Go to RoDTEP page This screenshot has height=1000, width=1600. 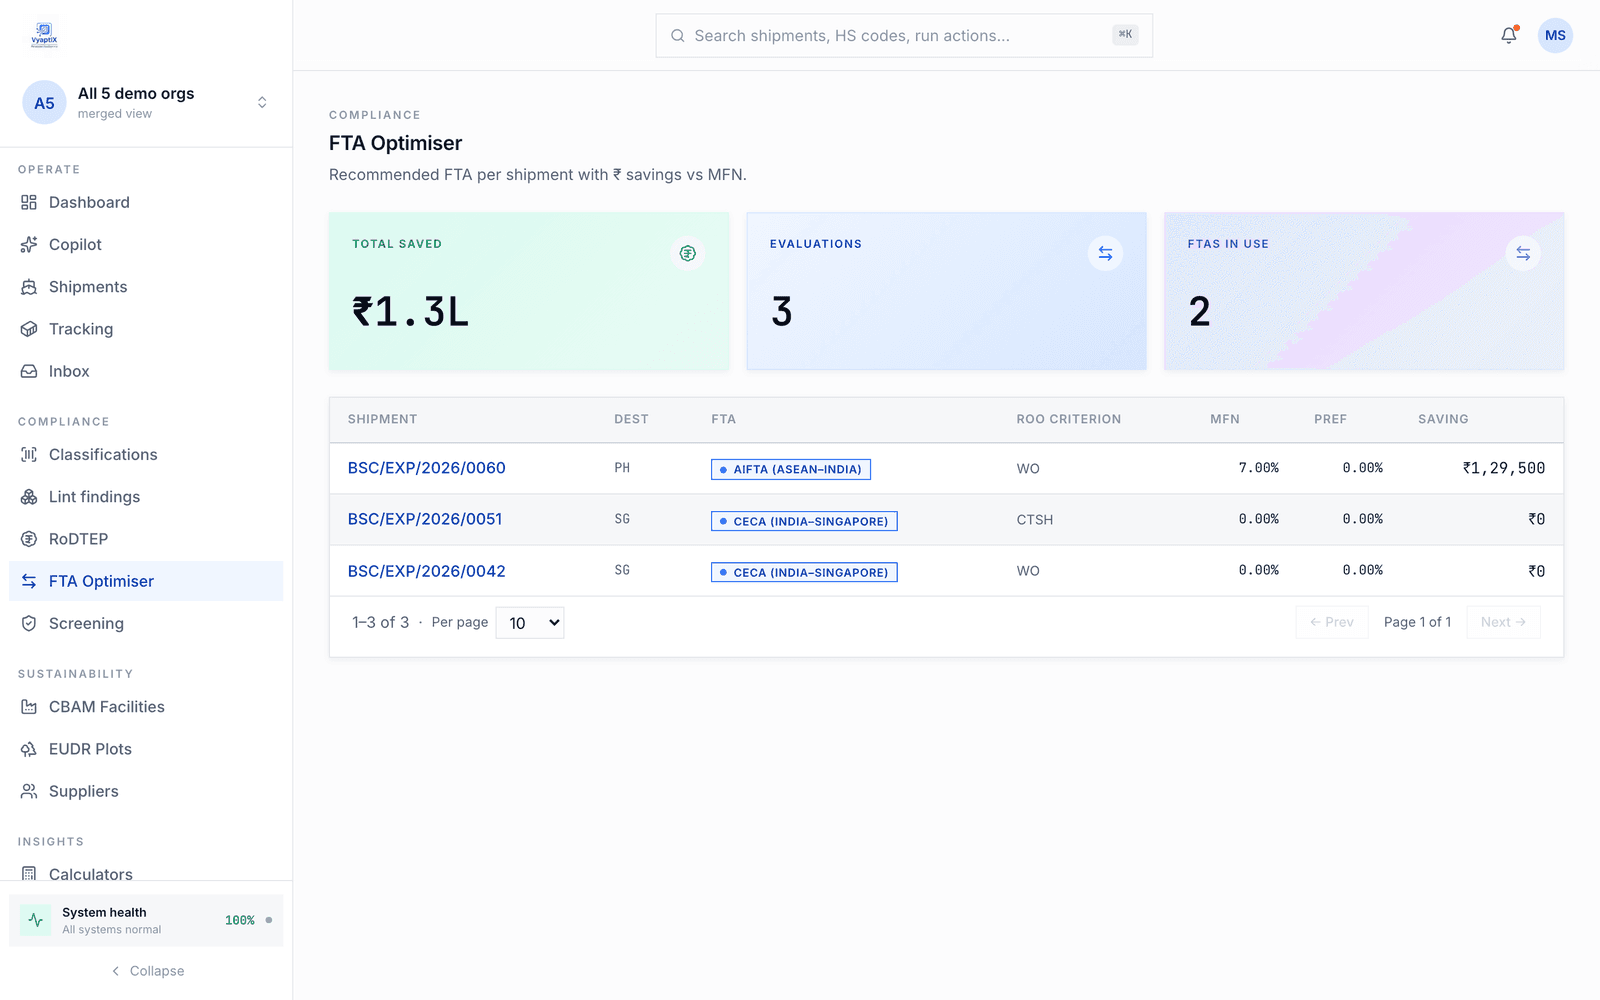tap(146, 539)
